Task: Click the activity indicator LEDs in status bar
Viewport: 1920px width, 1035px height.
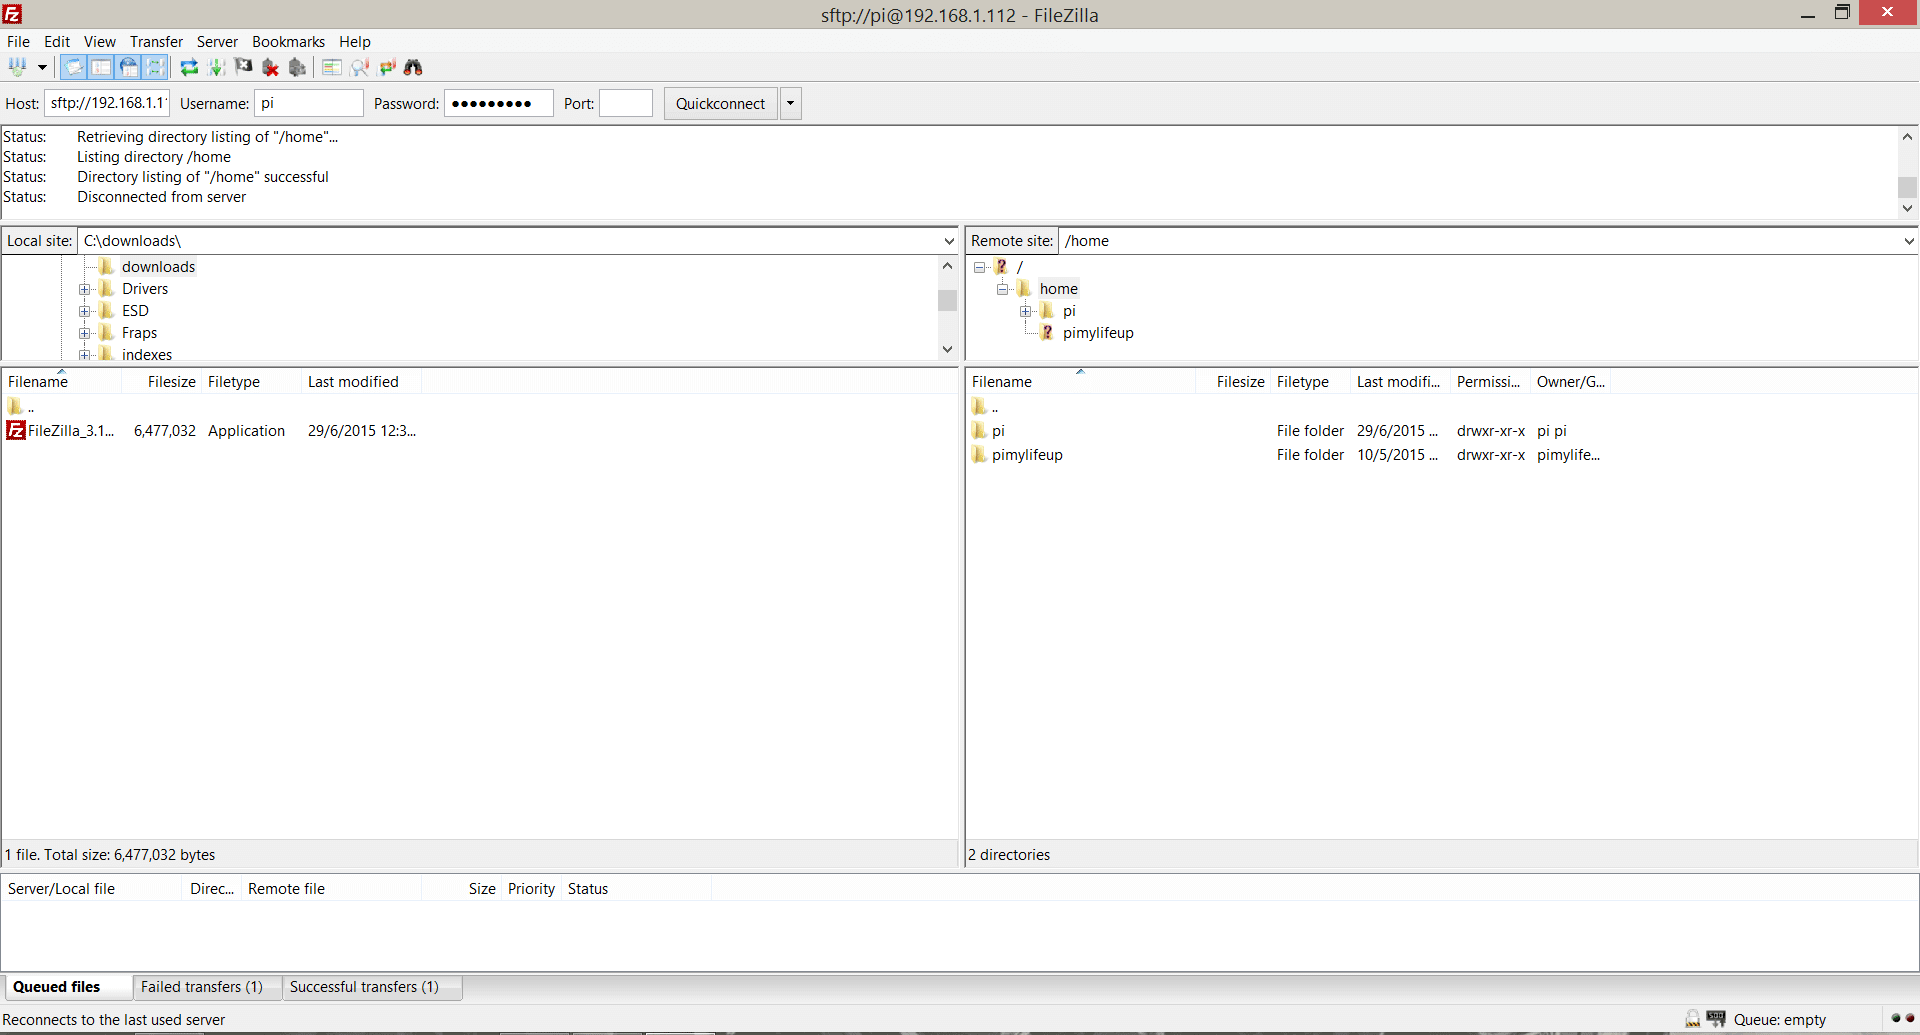Action: [x=1903, y=1019]
